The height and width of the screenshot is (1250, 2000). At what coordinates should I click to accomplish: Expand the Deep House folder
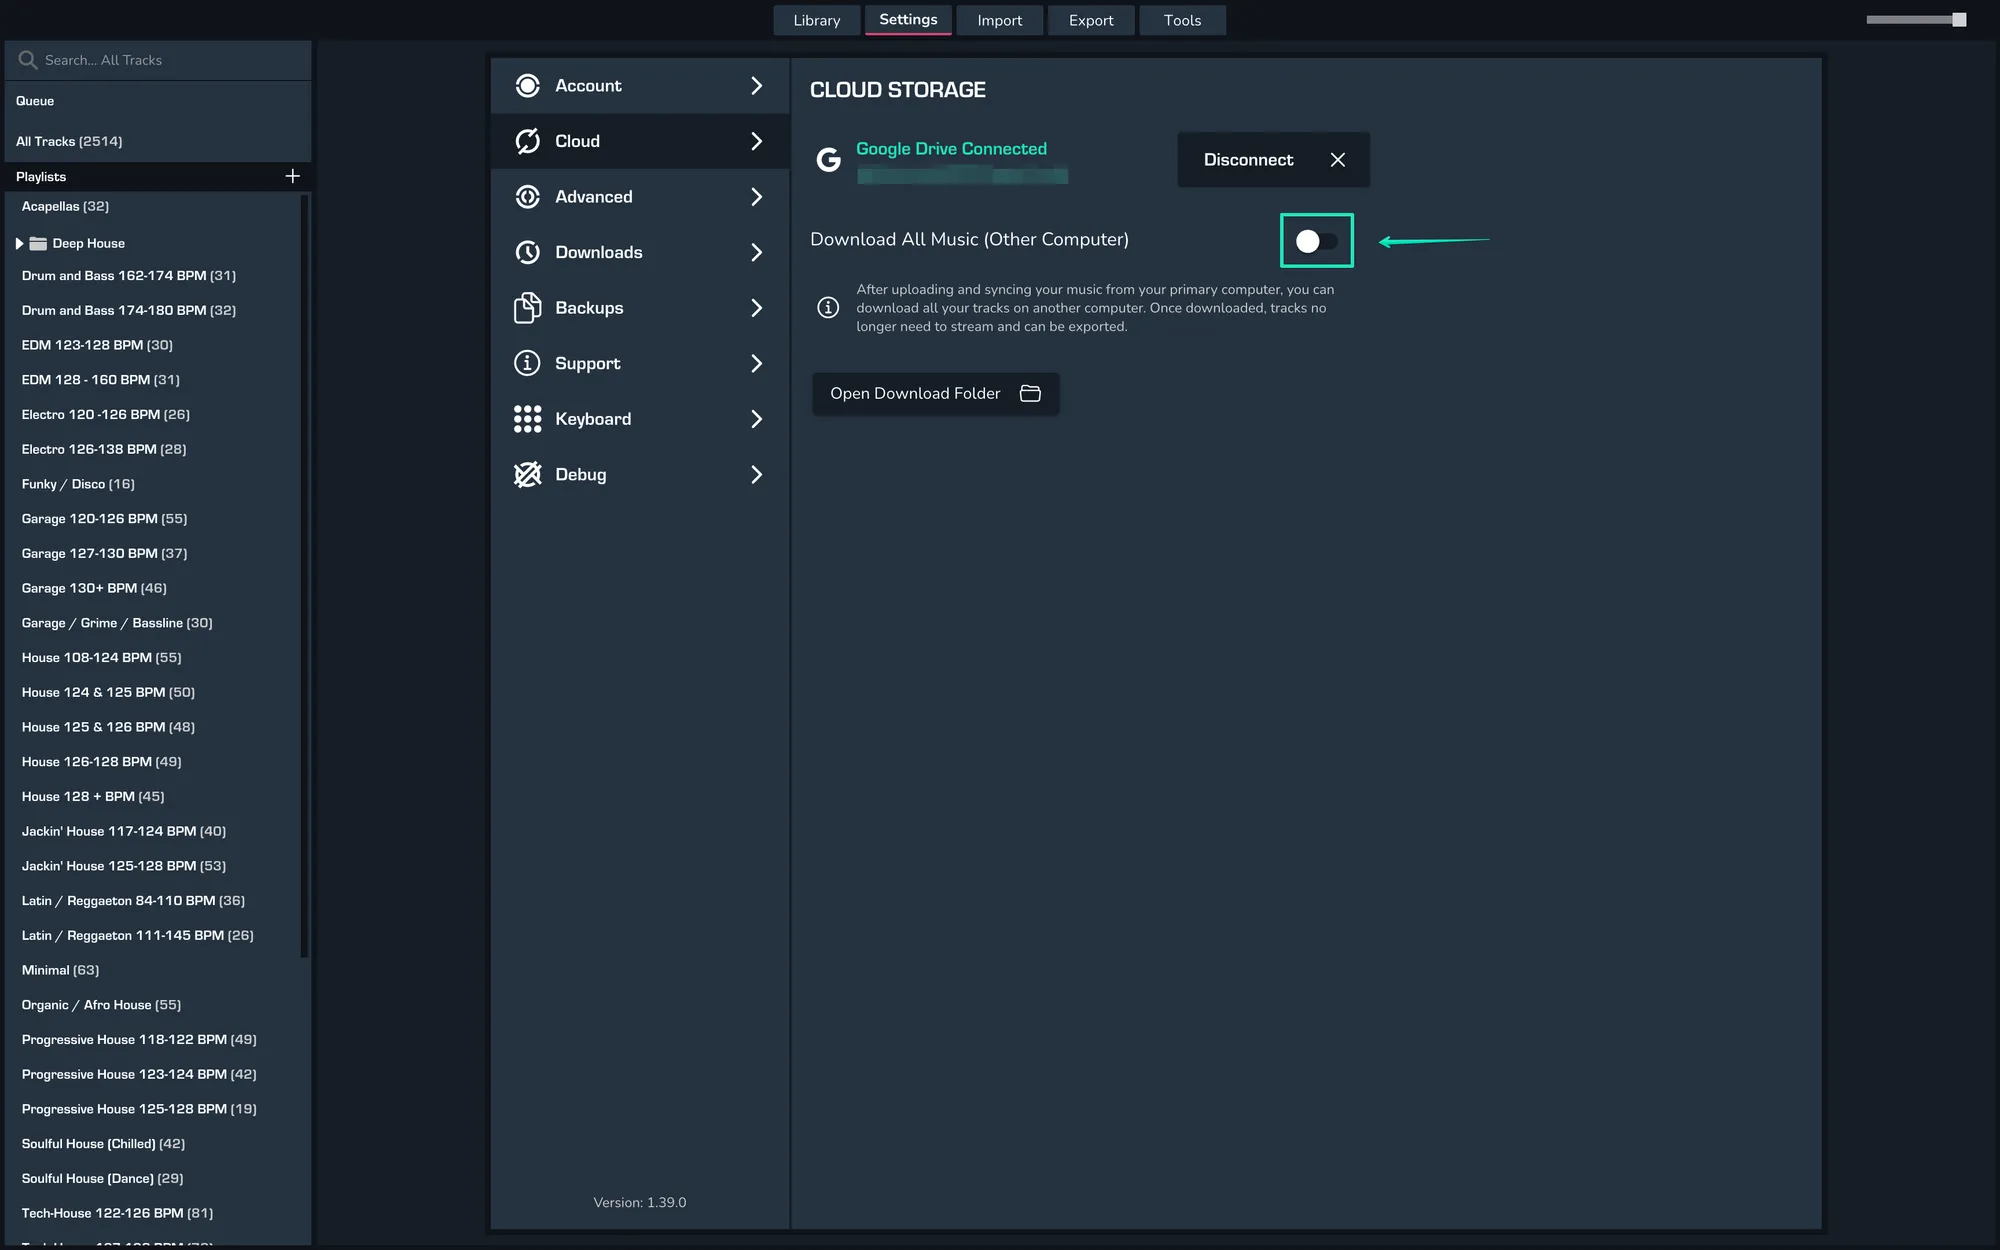coord(19,243)
